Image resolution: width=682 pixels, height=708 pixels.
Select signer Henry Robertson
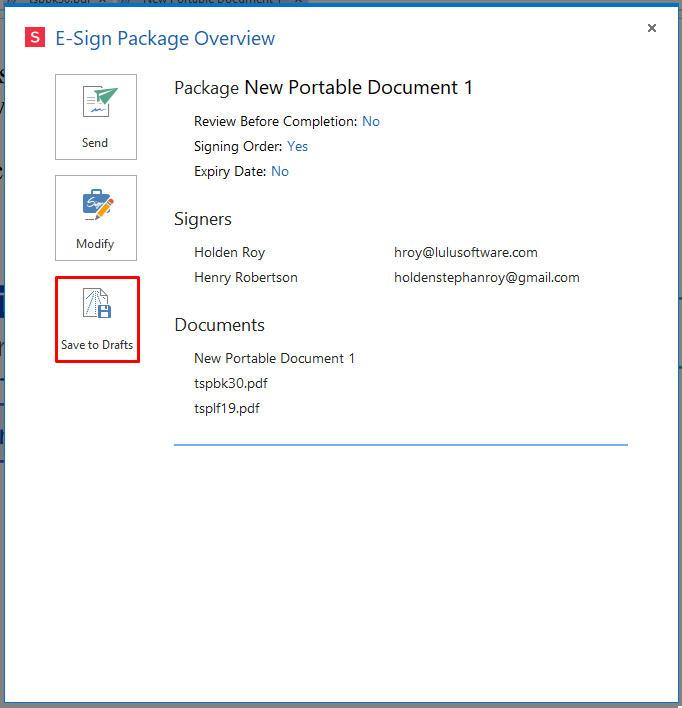click(245, 278)
